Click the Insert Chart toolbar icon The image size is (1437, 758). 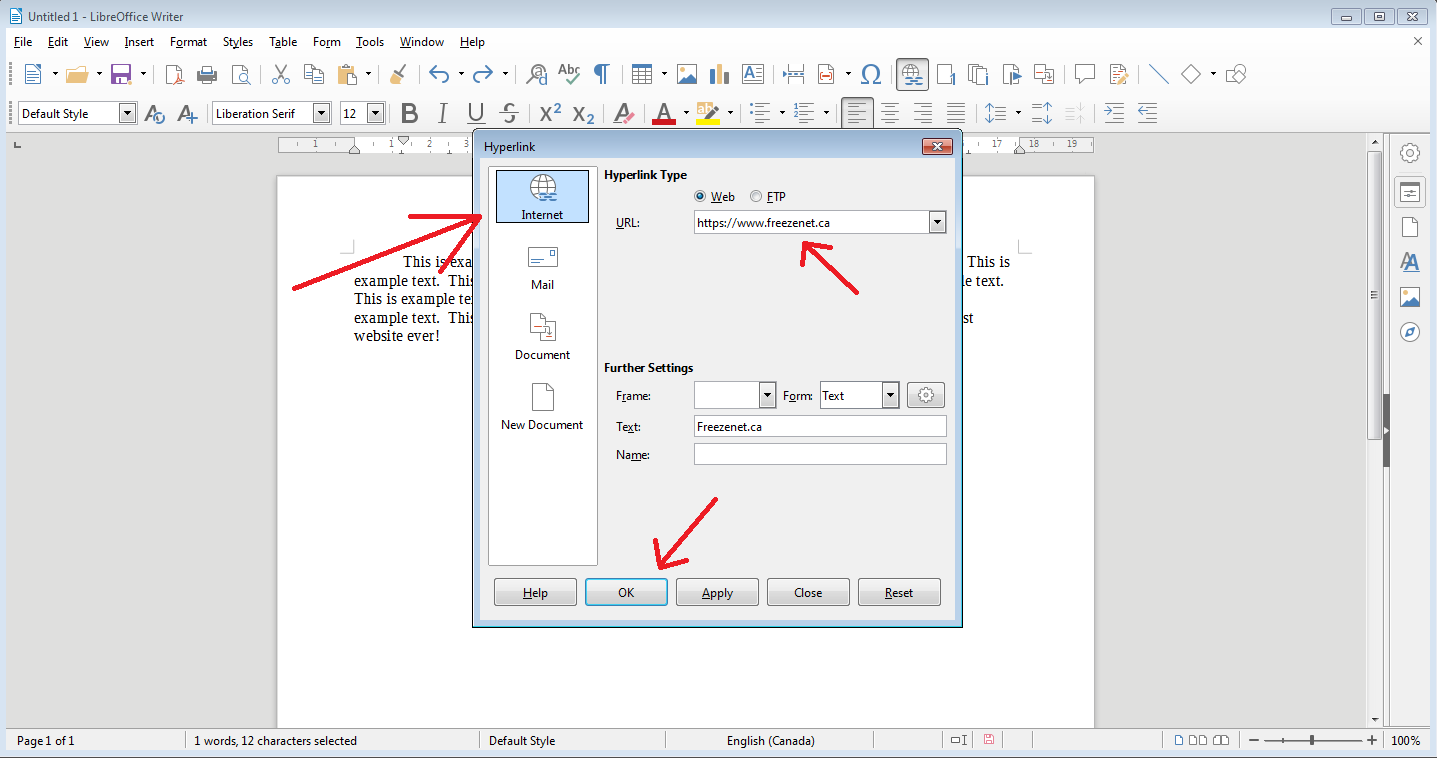coord(719,74)
